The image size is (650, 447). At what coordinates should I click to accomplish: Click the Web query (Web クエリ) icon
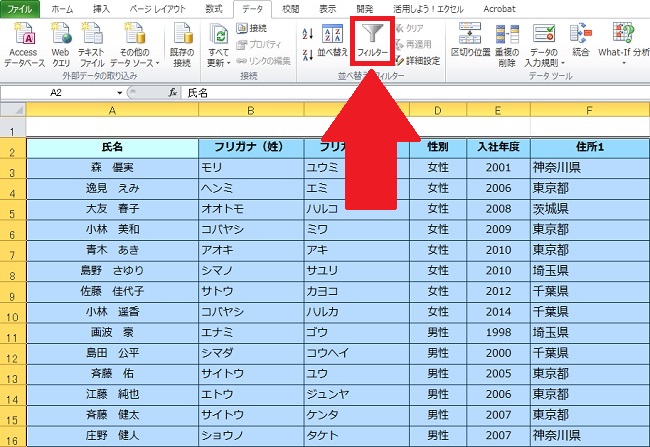click(60, 37)
